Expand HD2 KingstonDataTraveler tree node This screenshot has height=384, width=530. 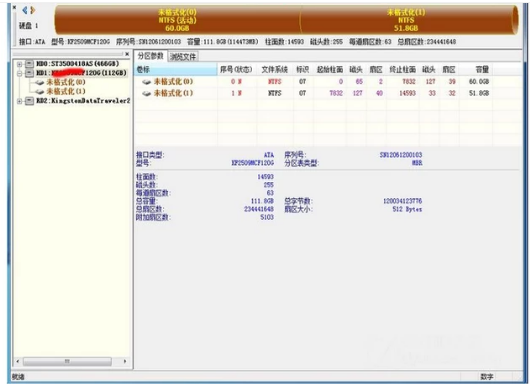20,101
